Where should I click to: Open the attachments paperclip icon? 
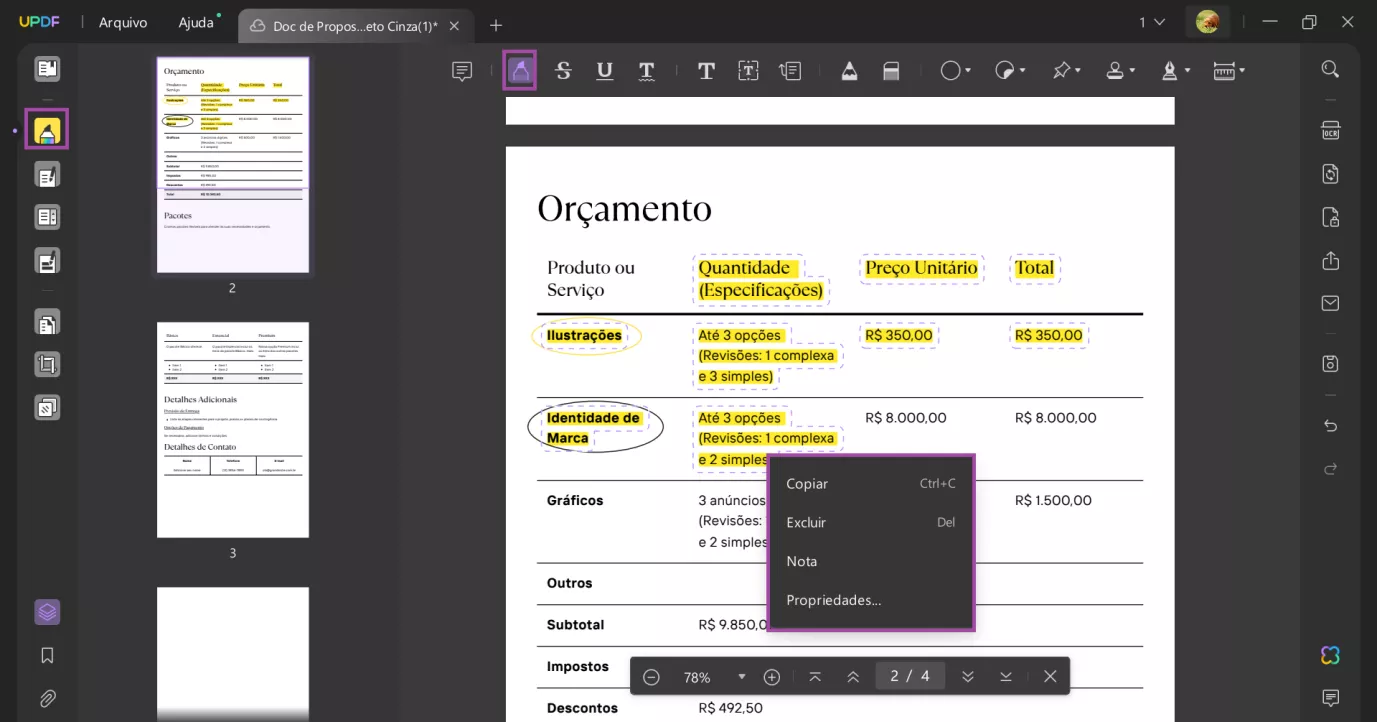click(47, 698)
